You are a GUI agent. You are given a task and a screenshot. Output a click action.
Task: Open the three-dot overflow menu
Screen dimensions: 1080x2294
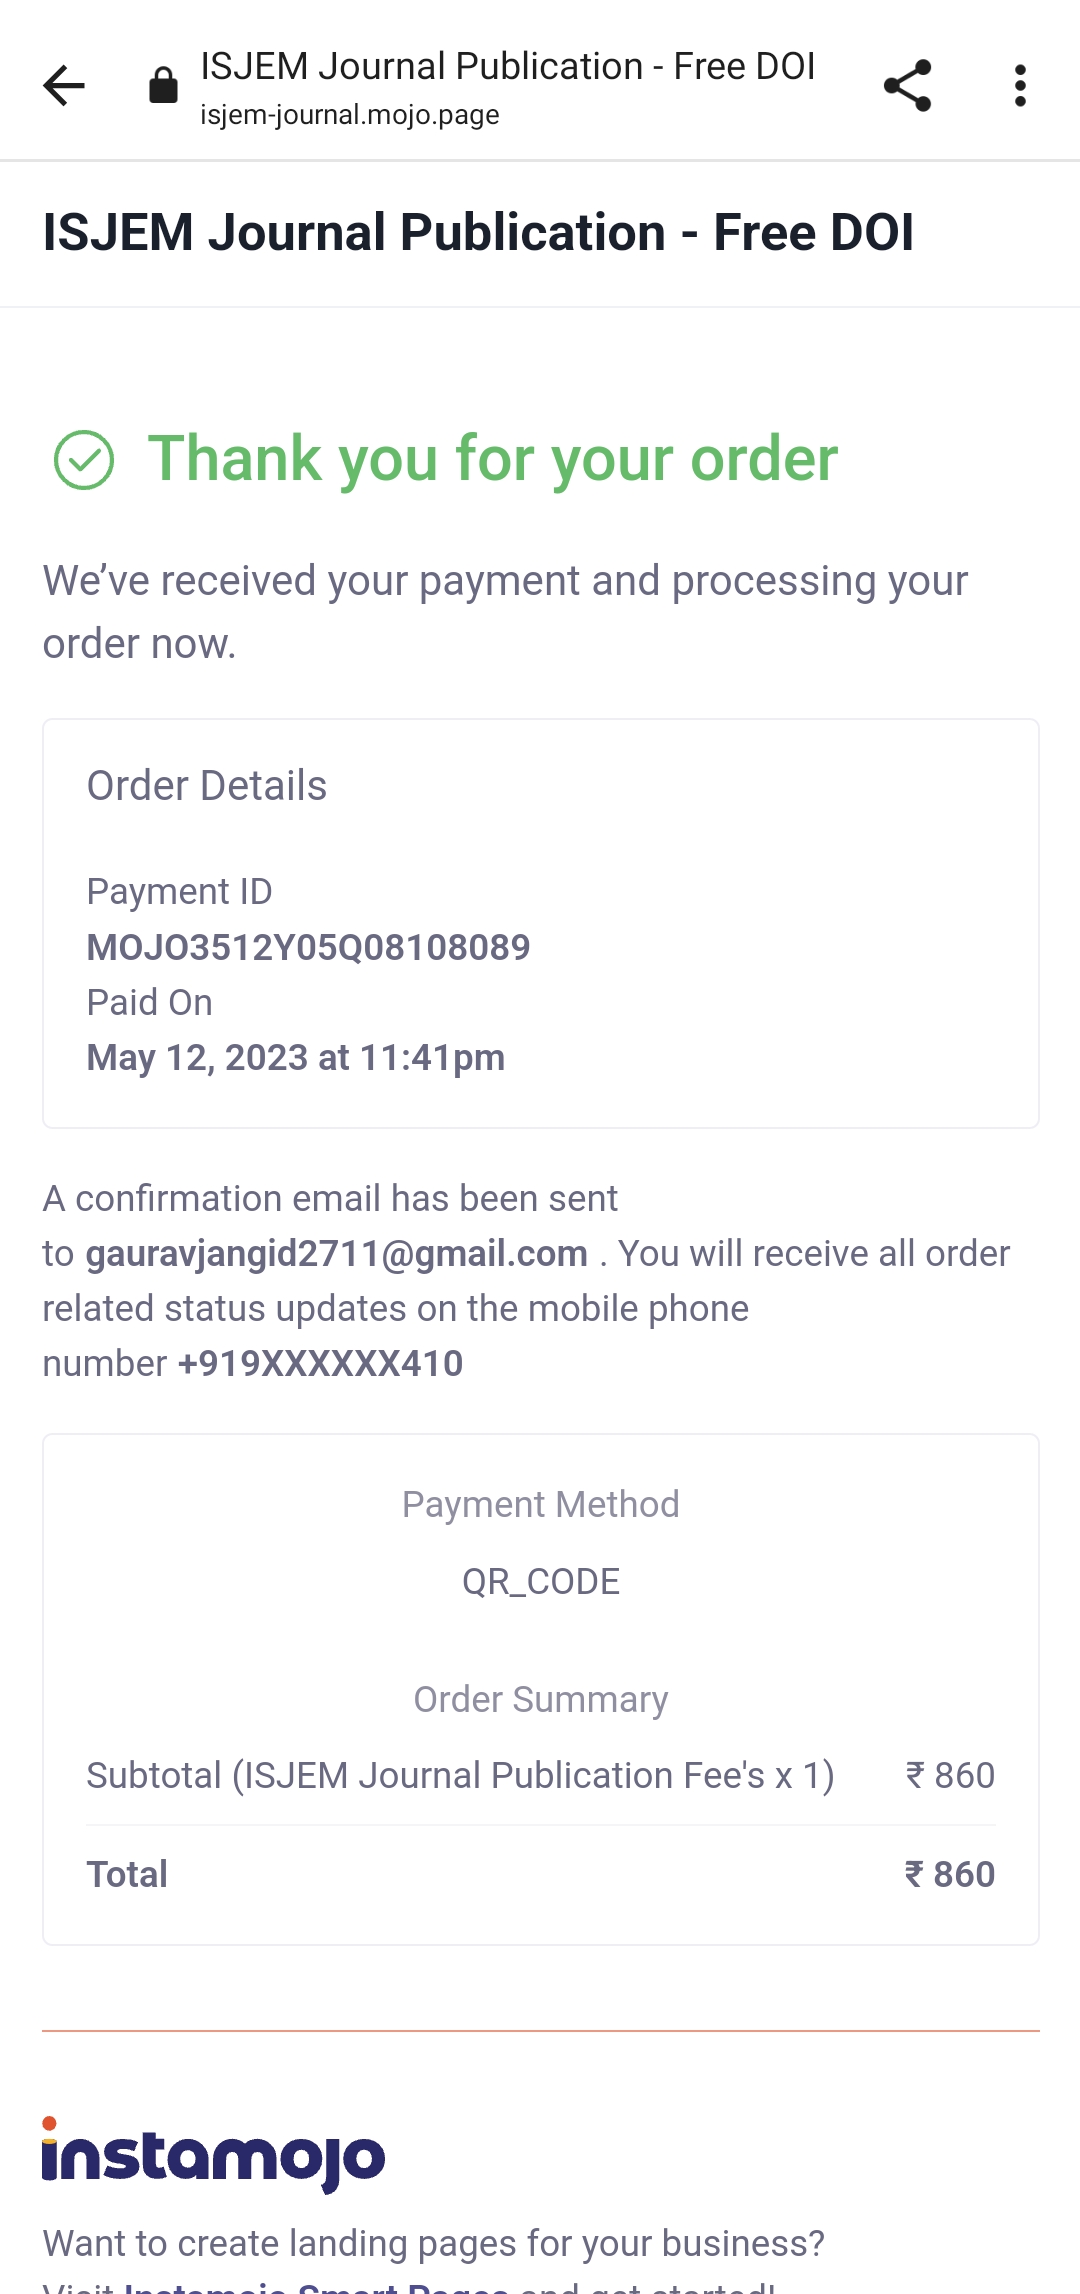pos(1019,85)
